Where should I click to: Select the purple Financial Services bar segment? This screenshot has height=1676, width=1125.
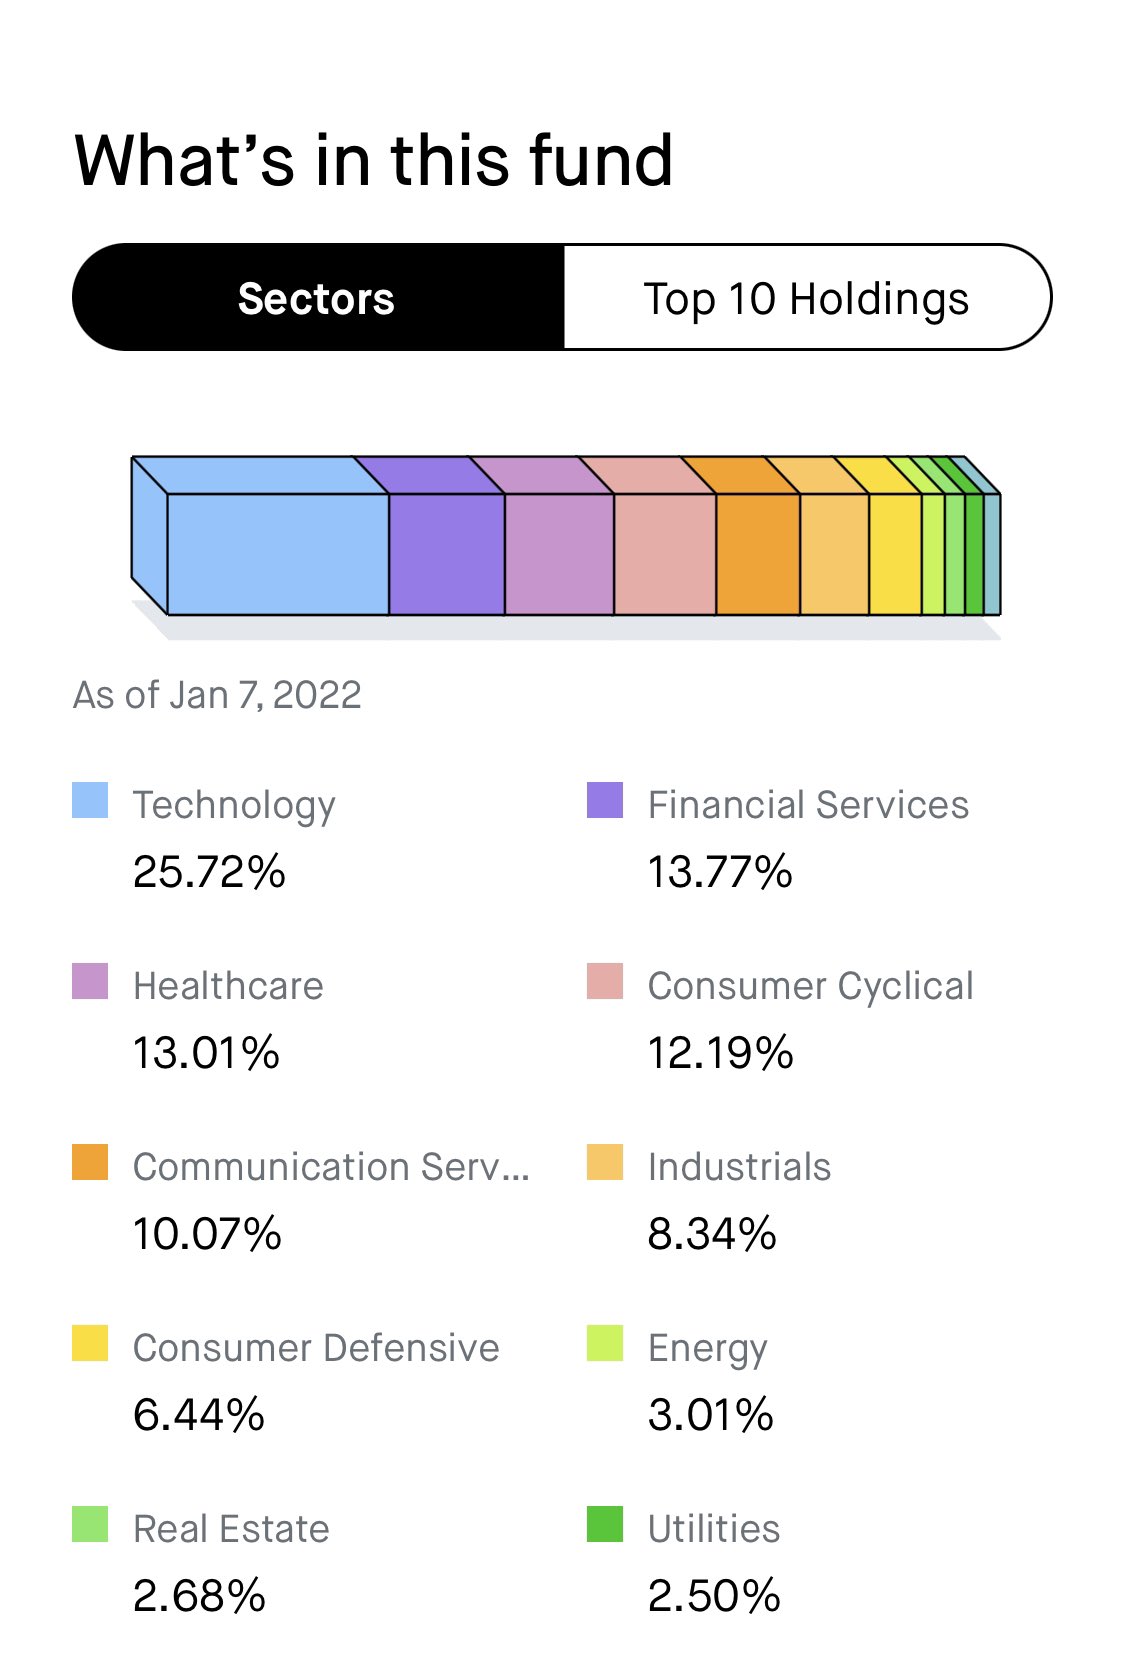point(447,554)
